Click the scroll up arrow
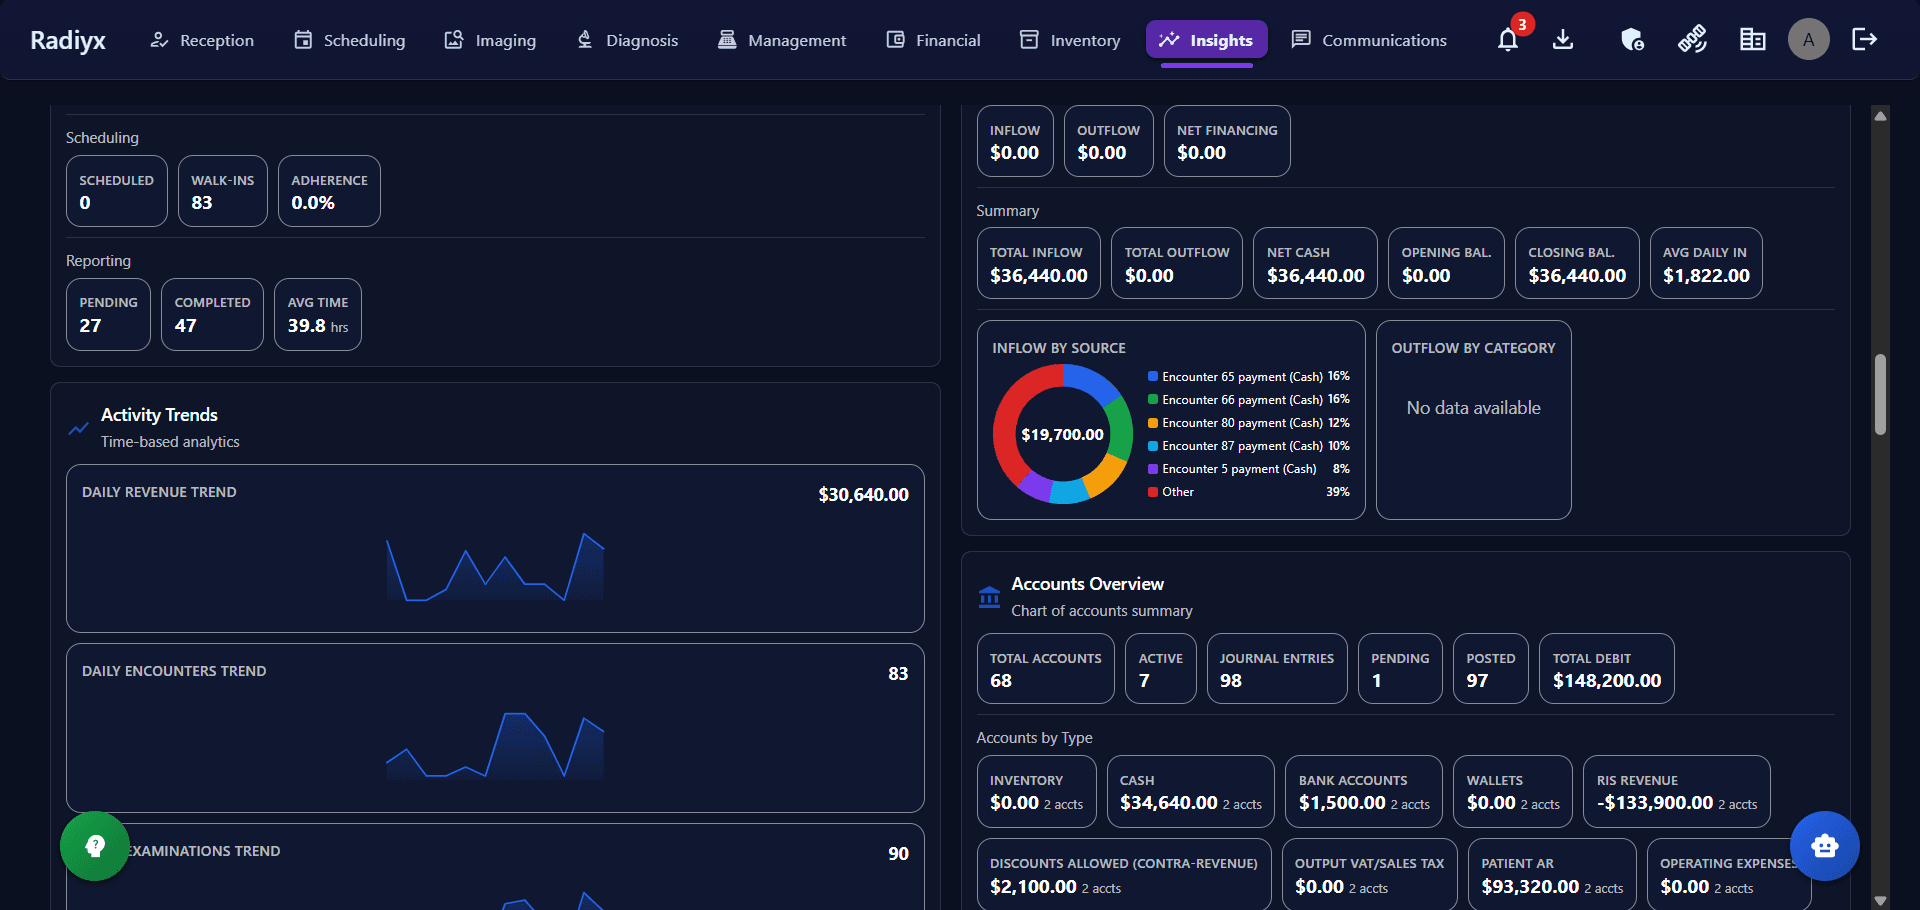This screenshot has width=1920, height=910. 1880,116
